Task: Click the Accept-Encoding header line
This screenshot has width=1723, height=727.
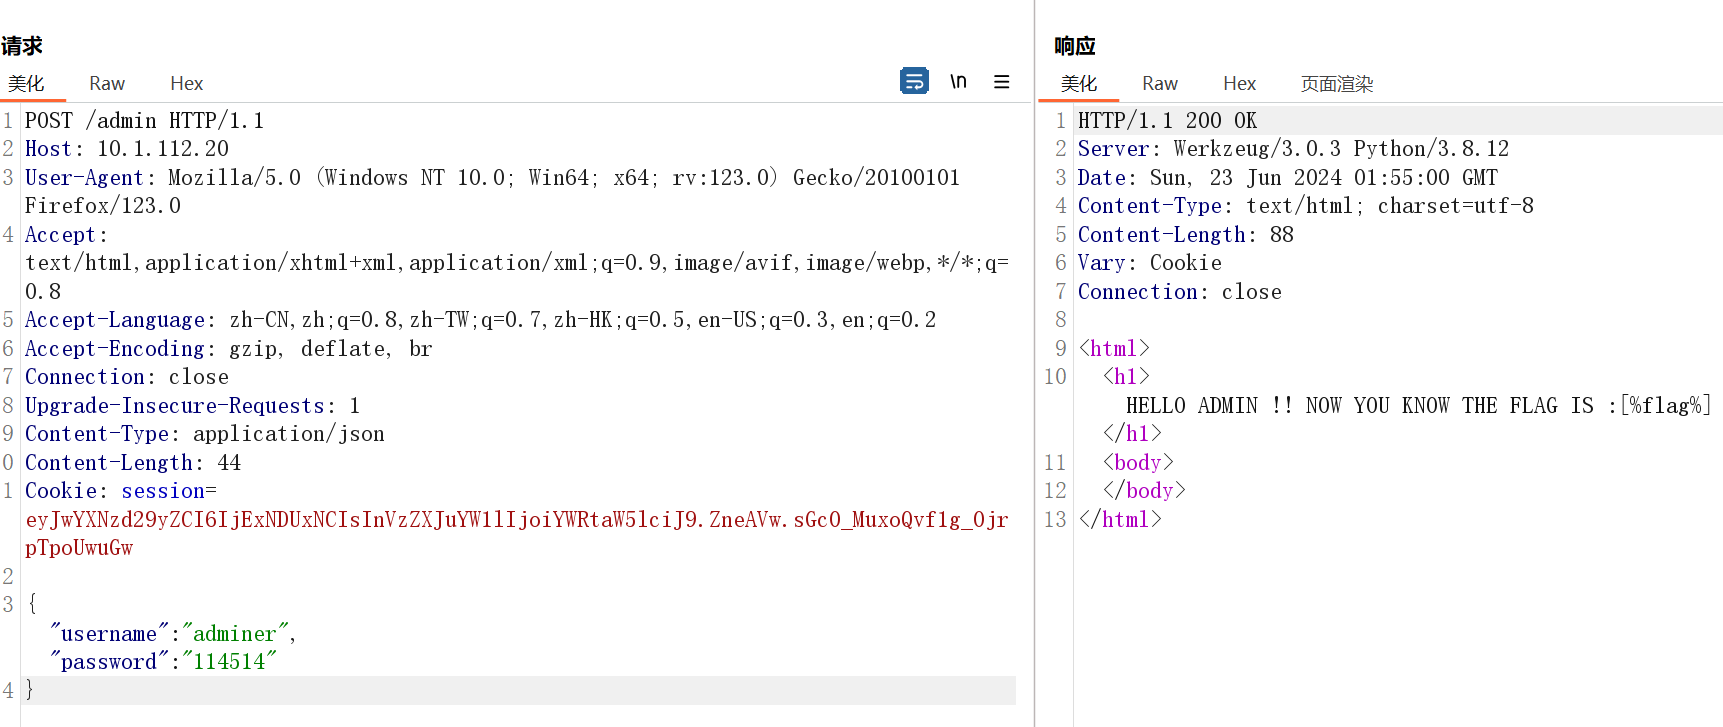Action: 229,349
